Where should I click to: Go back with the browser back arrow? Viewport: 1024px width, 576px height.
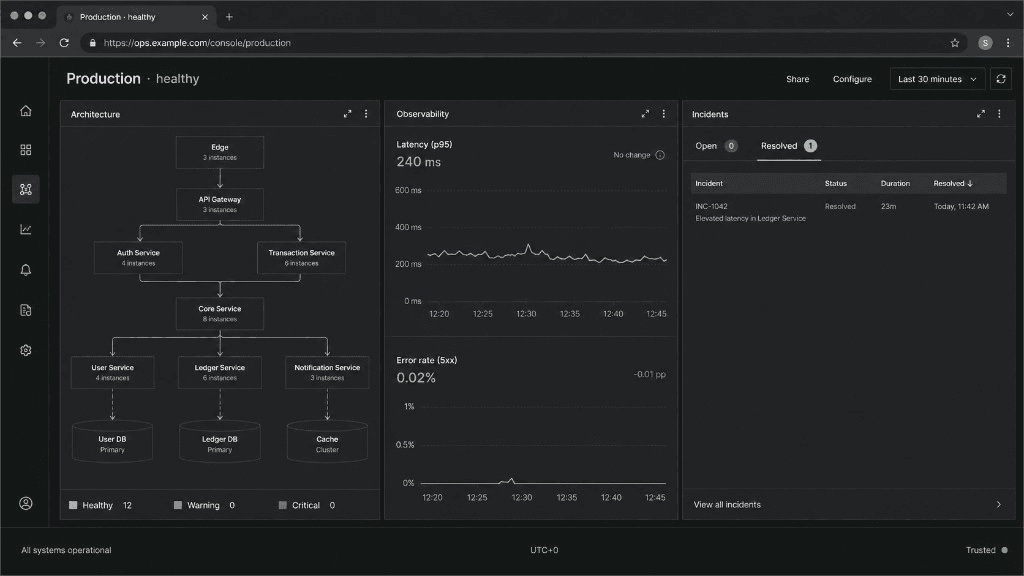(x=17, y=42)
